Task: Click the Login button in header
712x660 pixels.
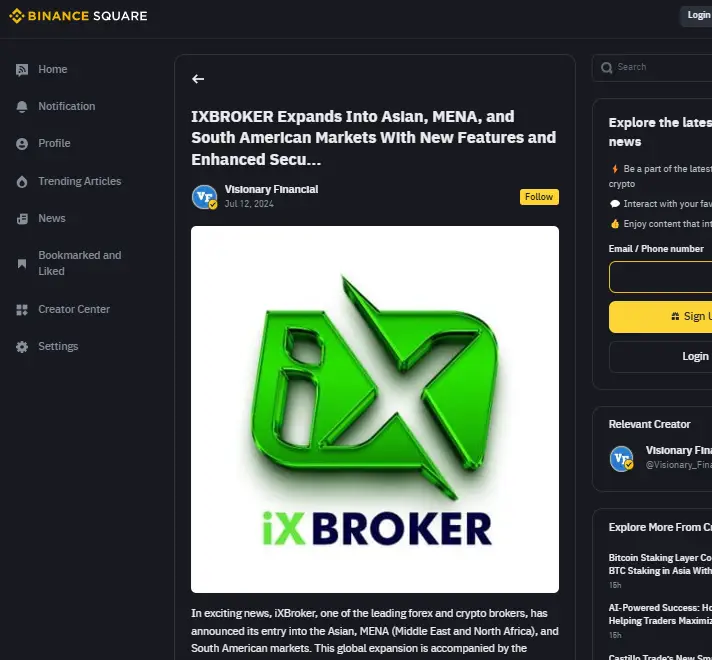Action: click(x=696, y=15)
